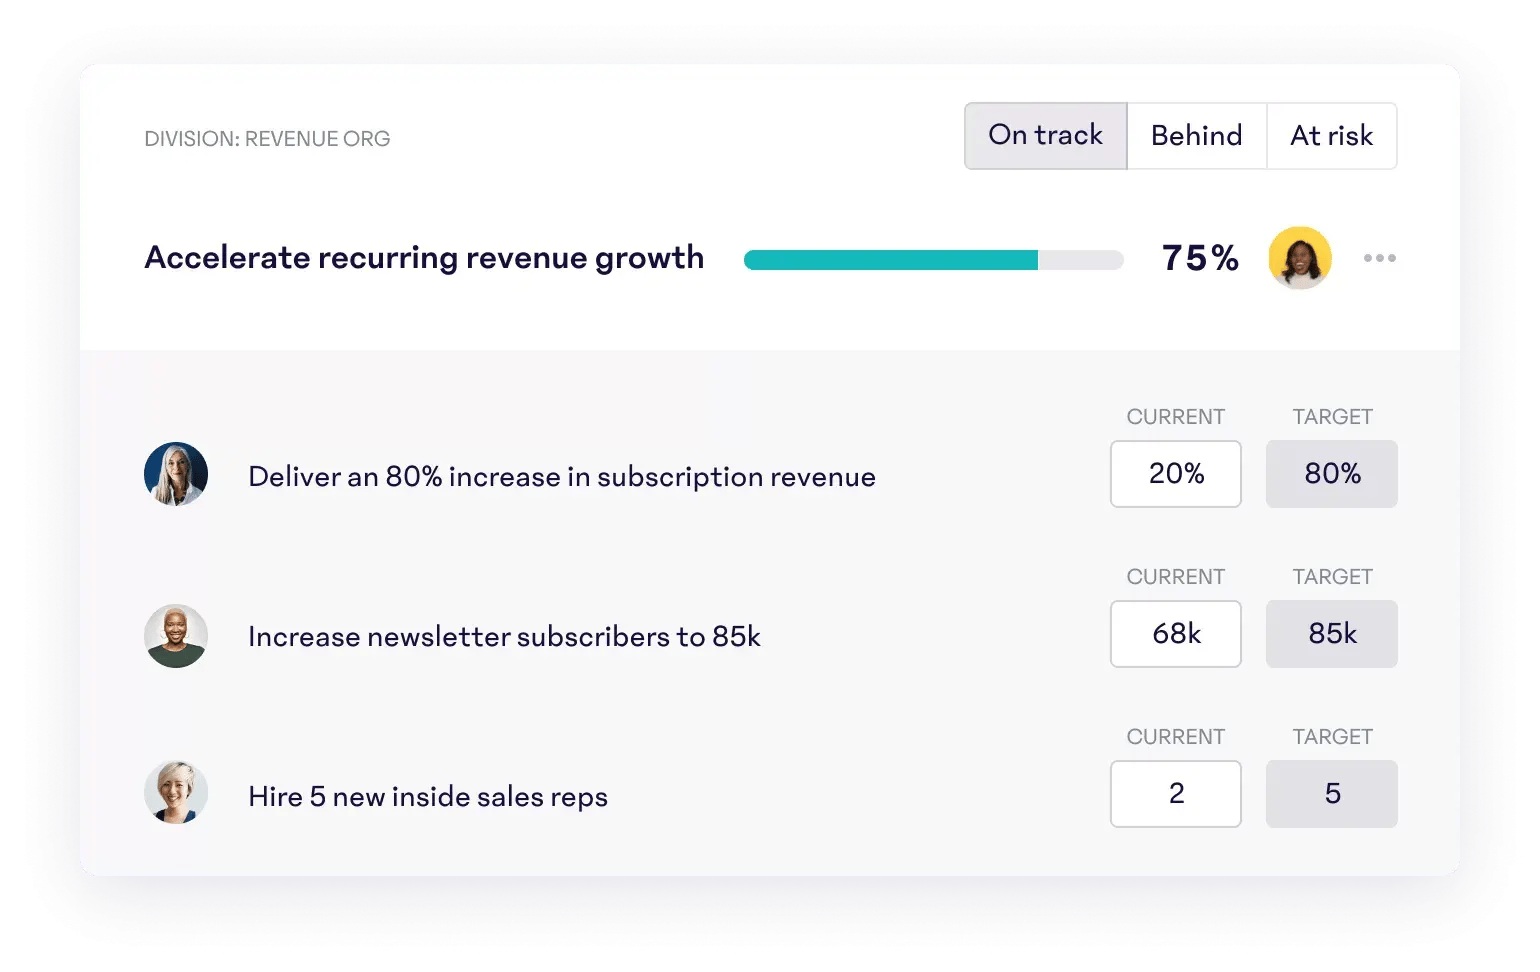The image size is (1540, 972).
Task: Click the 80% target value box
Action: coord(1331,474)
